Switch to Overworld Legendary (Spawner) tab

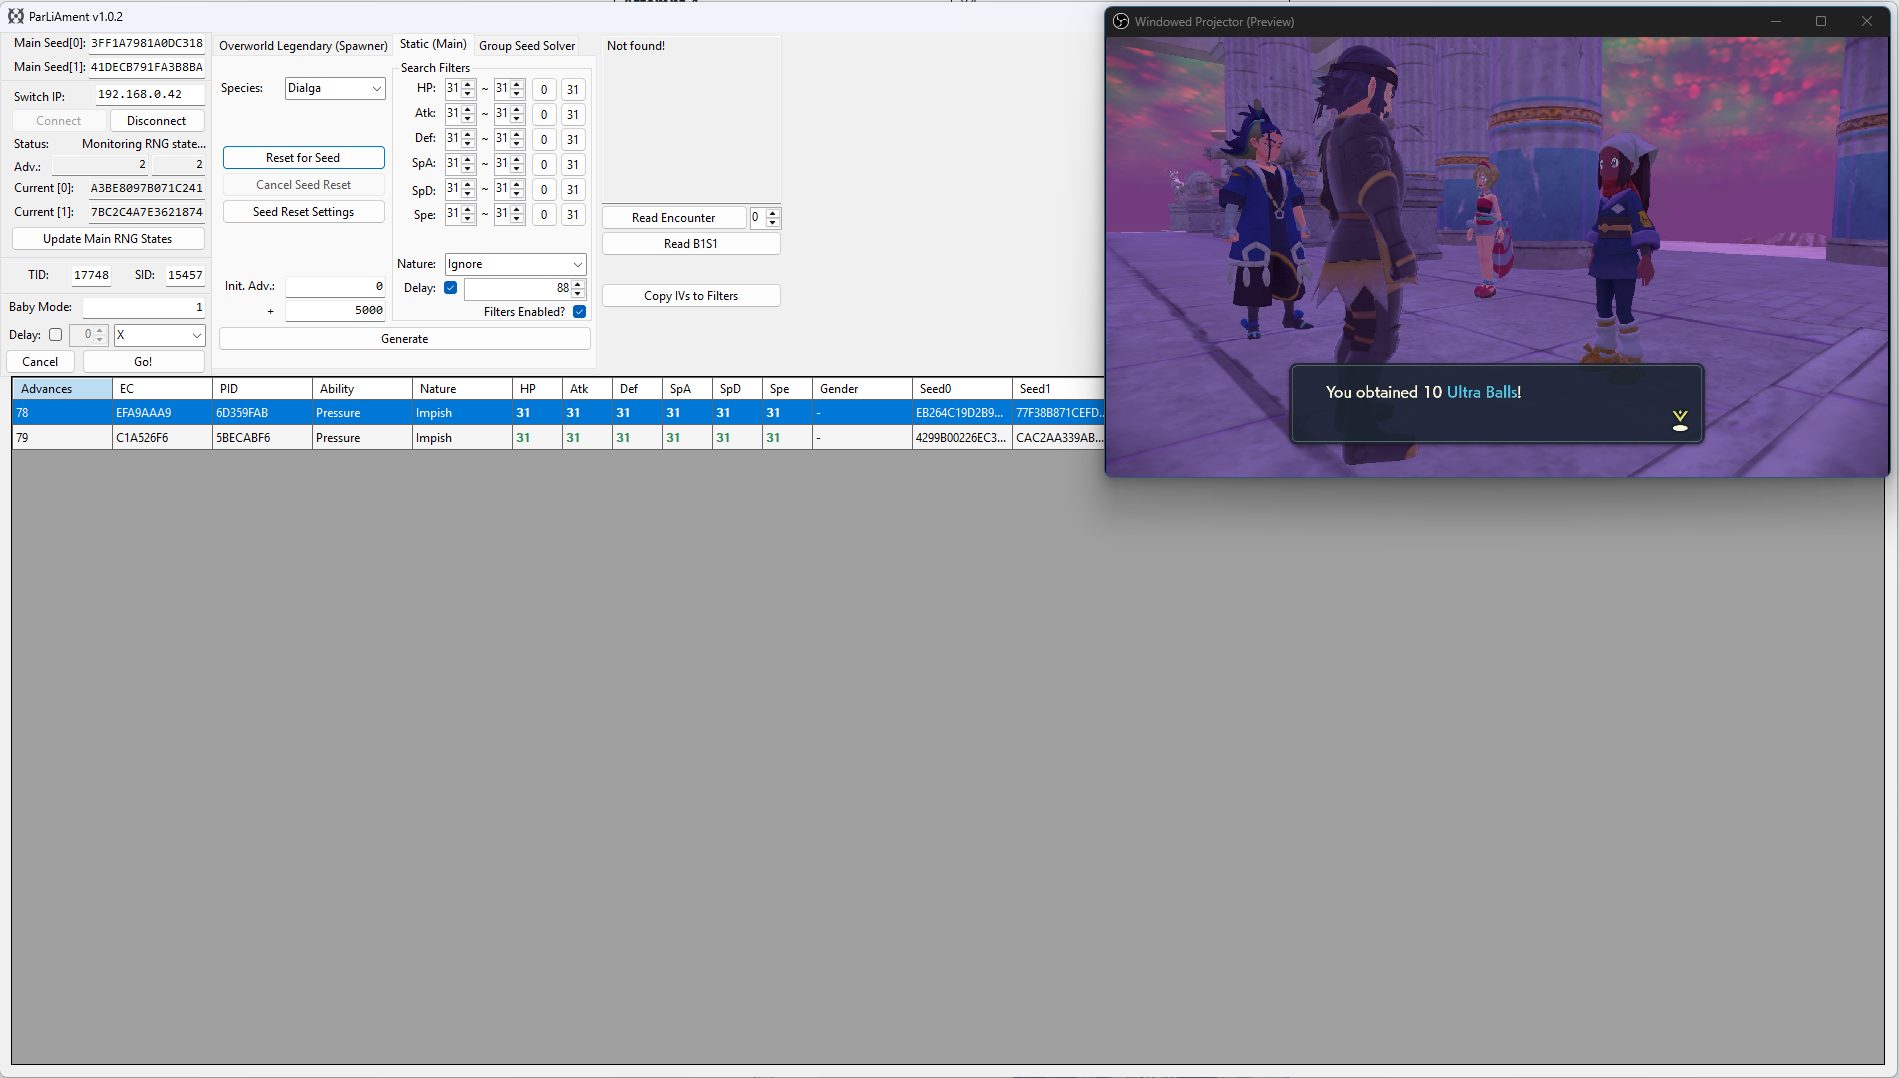coord(303,46)
